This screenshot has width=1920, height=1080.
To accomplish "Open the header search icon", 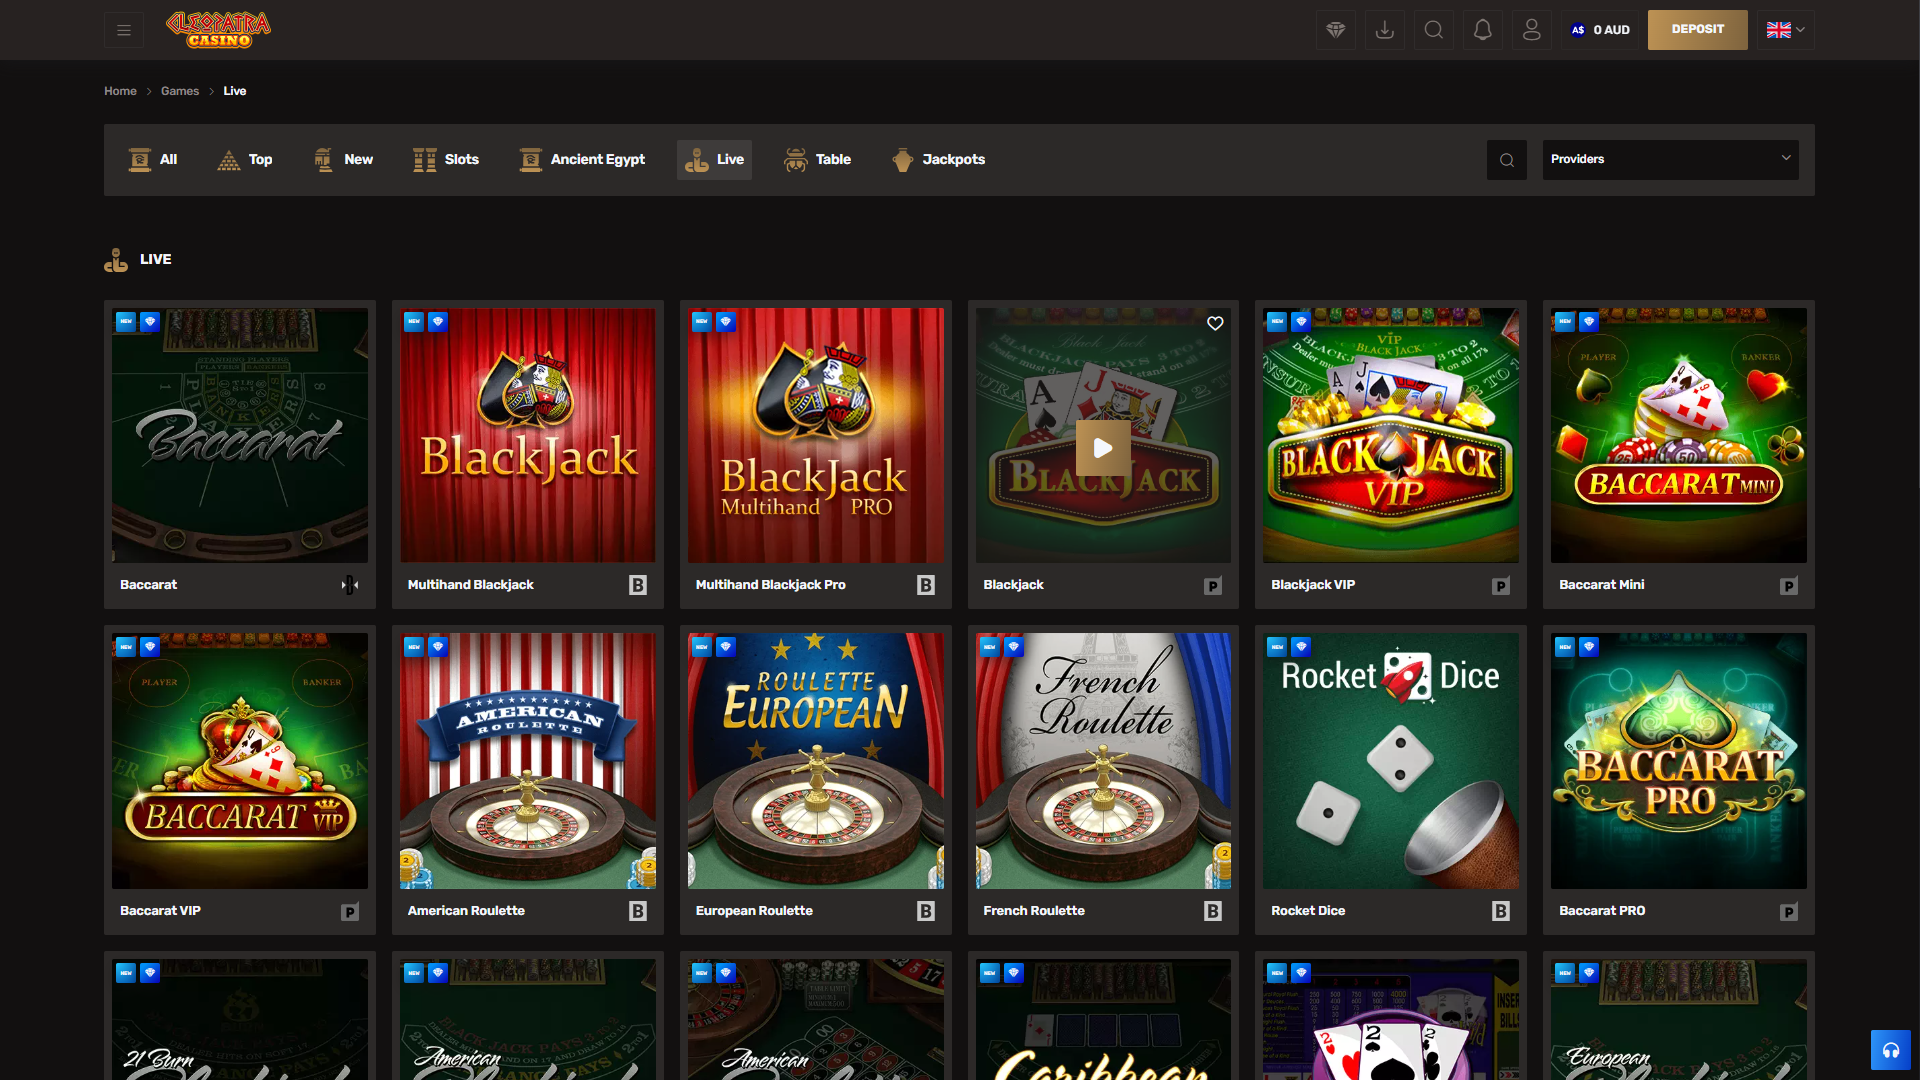I will click(1434, 30).
